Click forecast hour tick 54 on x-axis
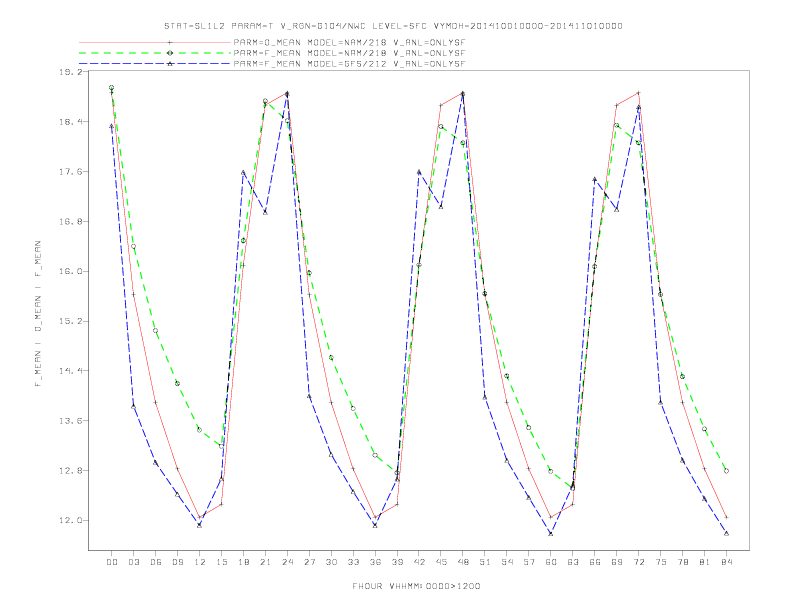Screen dimensions: 792x612 click(507, 562)
